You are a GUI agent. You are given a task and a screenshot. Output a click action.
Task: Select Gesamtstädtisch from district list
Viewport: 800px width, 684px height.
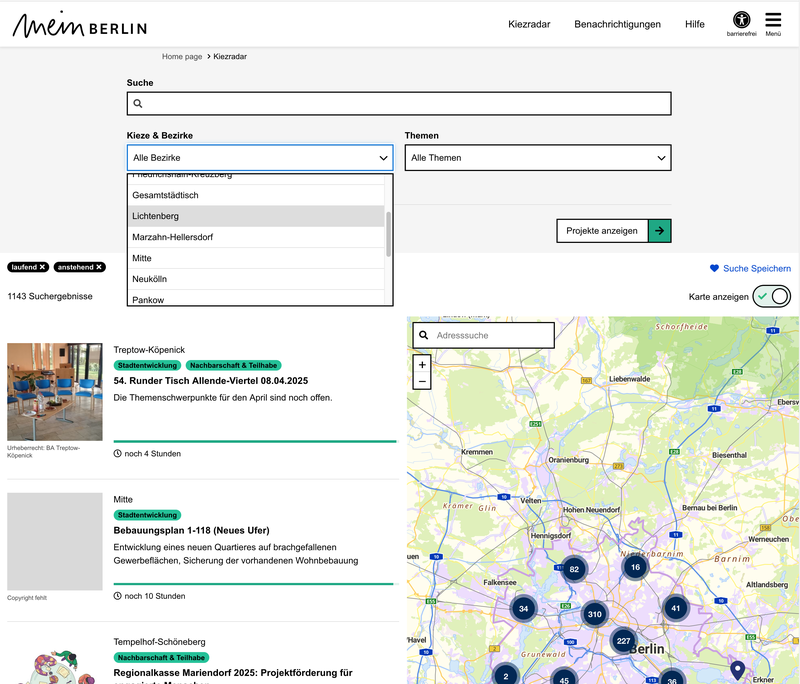(x=256, y=195)
